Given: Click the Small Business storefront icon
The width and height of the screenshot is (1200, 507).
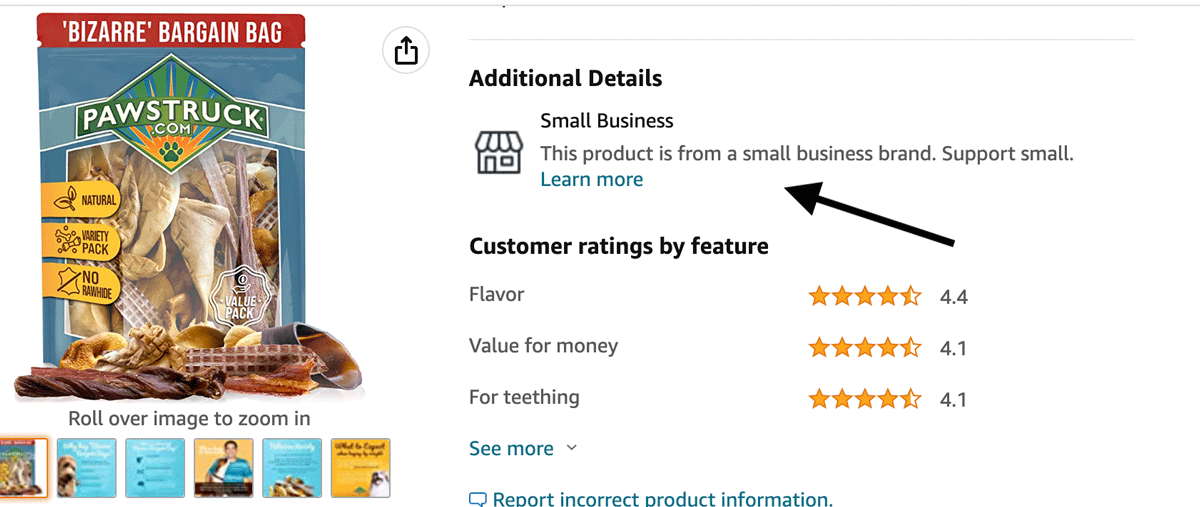Looking at the screenshot, I should 498,151.
